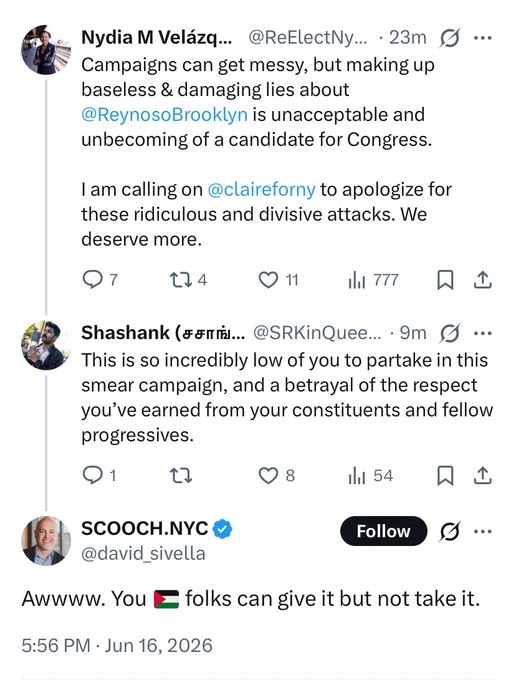The height and width of the screenshot is (680, 516).
Task: Open the @claireforny mention link
Action: 262,190
